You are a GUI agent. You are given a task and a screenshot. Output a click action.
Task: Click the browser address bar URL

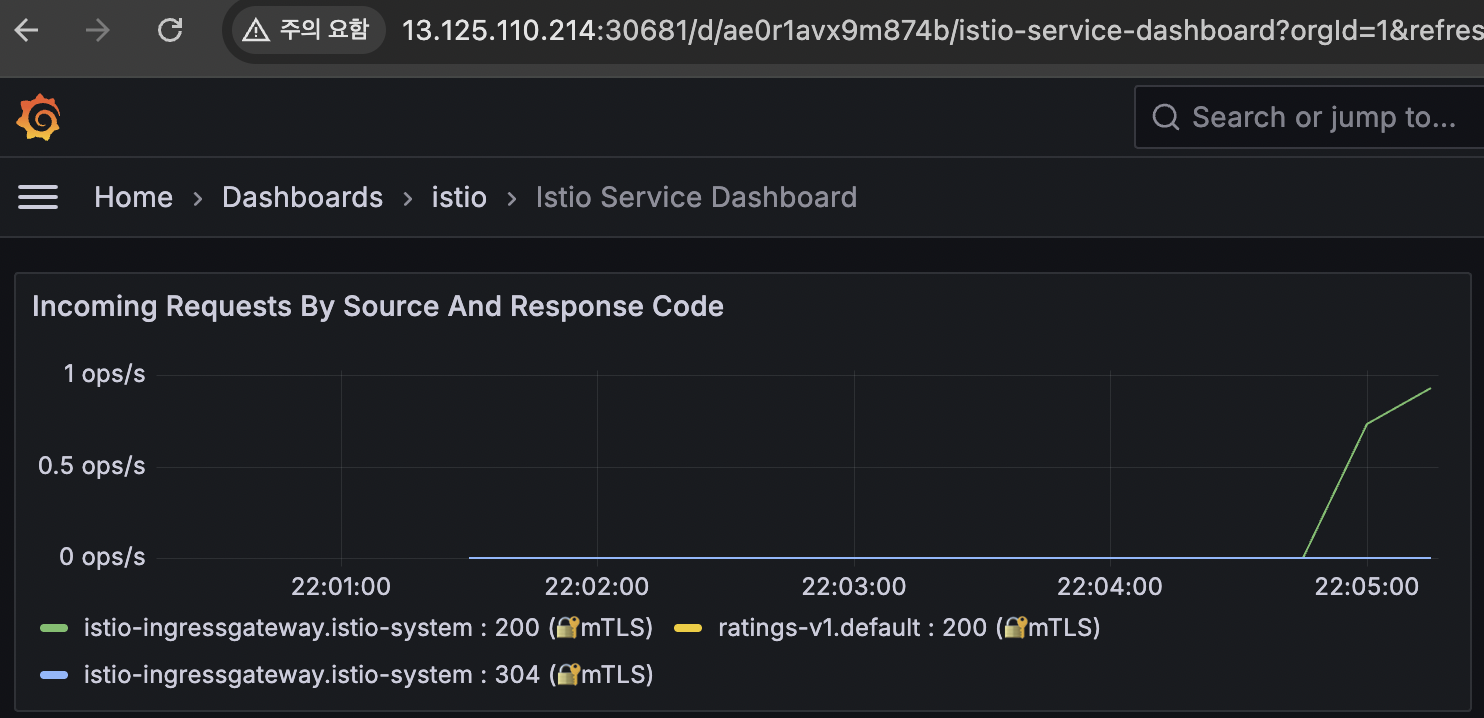[x=940, y=31]
